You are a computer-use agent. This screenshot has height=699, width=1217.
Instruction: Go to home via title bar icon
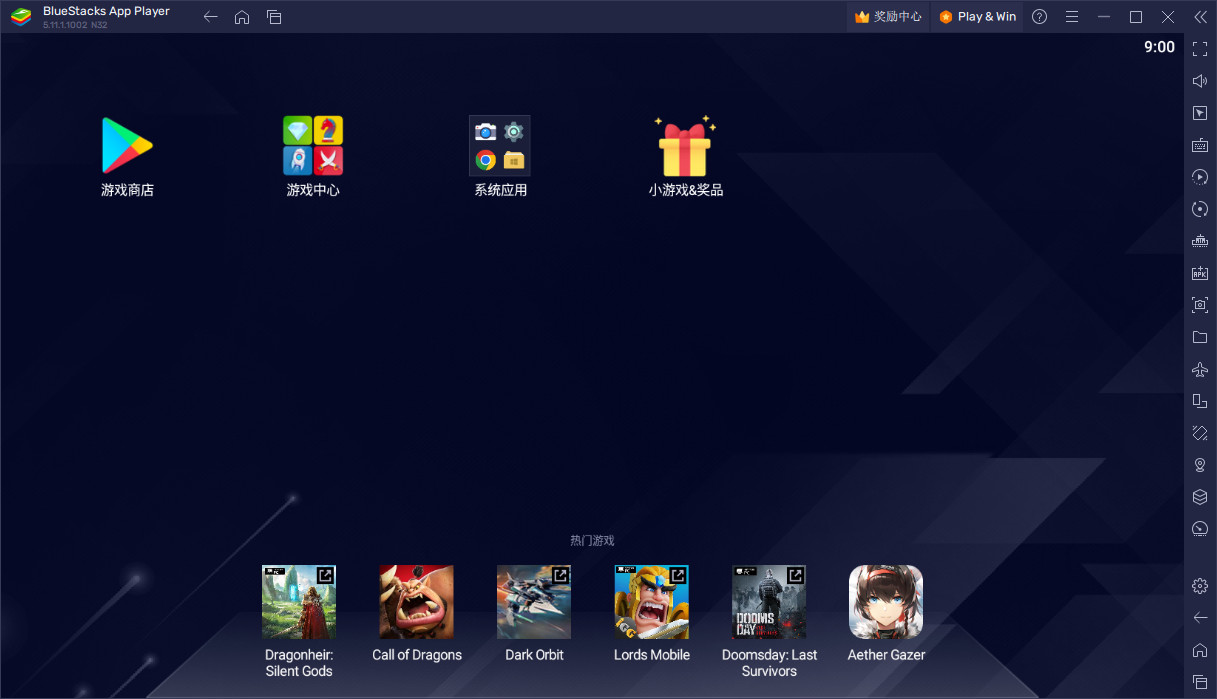tap(242, 17)
